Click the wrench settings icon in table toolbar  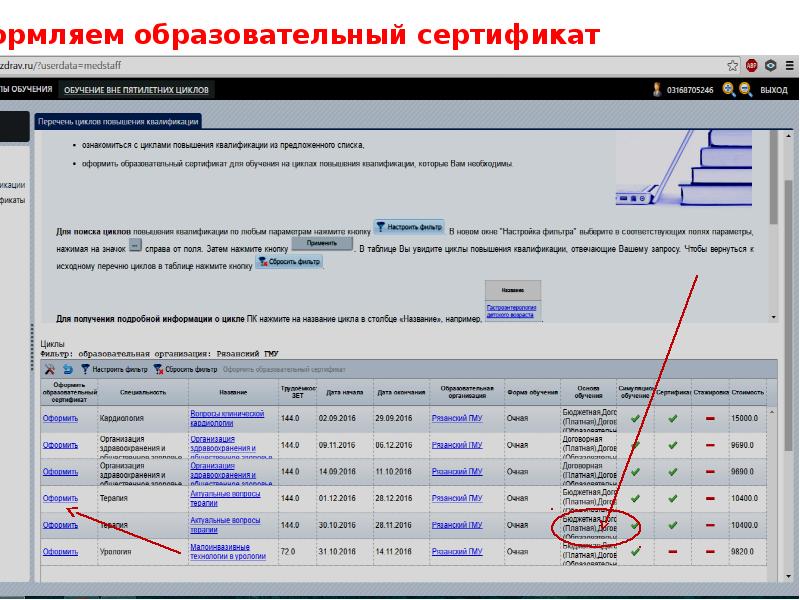point(50,369)
